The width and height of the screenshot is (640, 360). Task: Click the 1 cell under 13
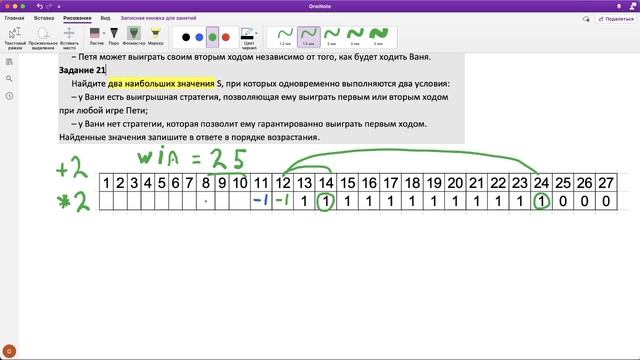tap(304, 201)
